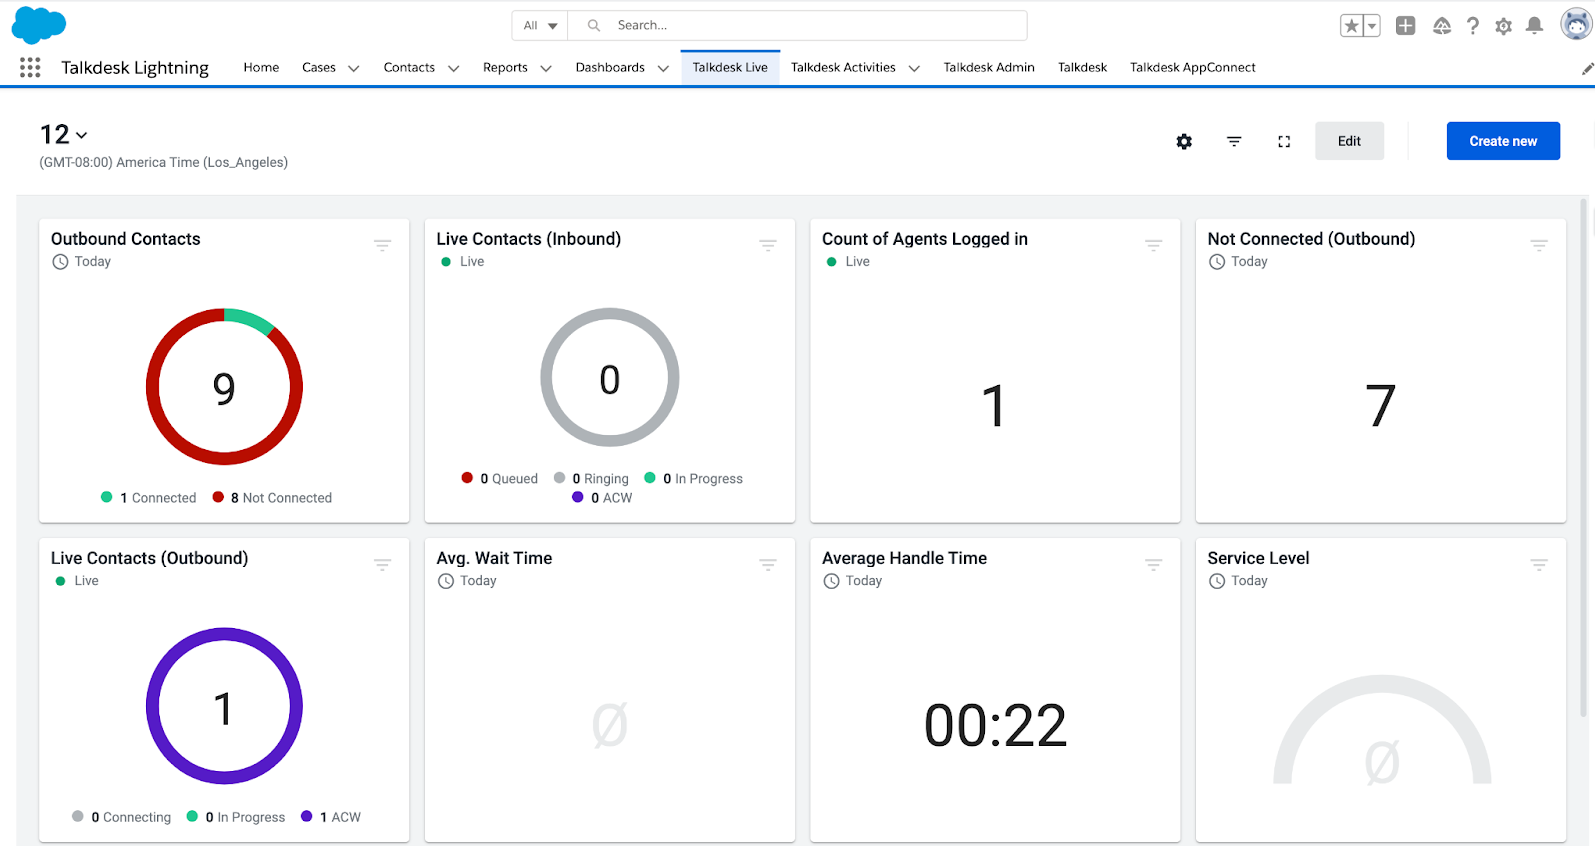
Task: Open dashboard settings gear icon
Action: pyautogui.click(x=1184, y=142)
